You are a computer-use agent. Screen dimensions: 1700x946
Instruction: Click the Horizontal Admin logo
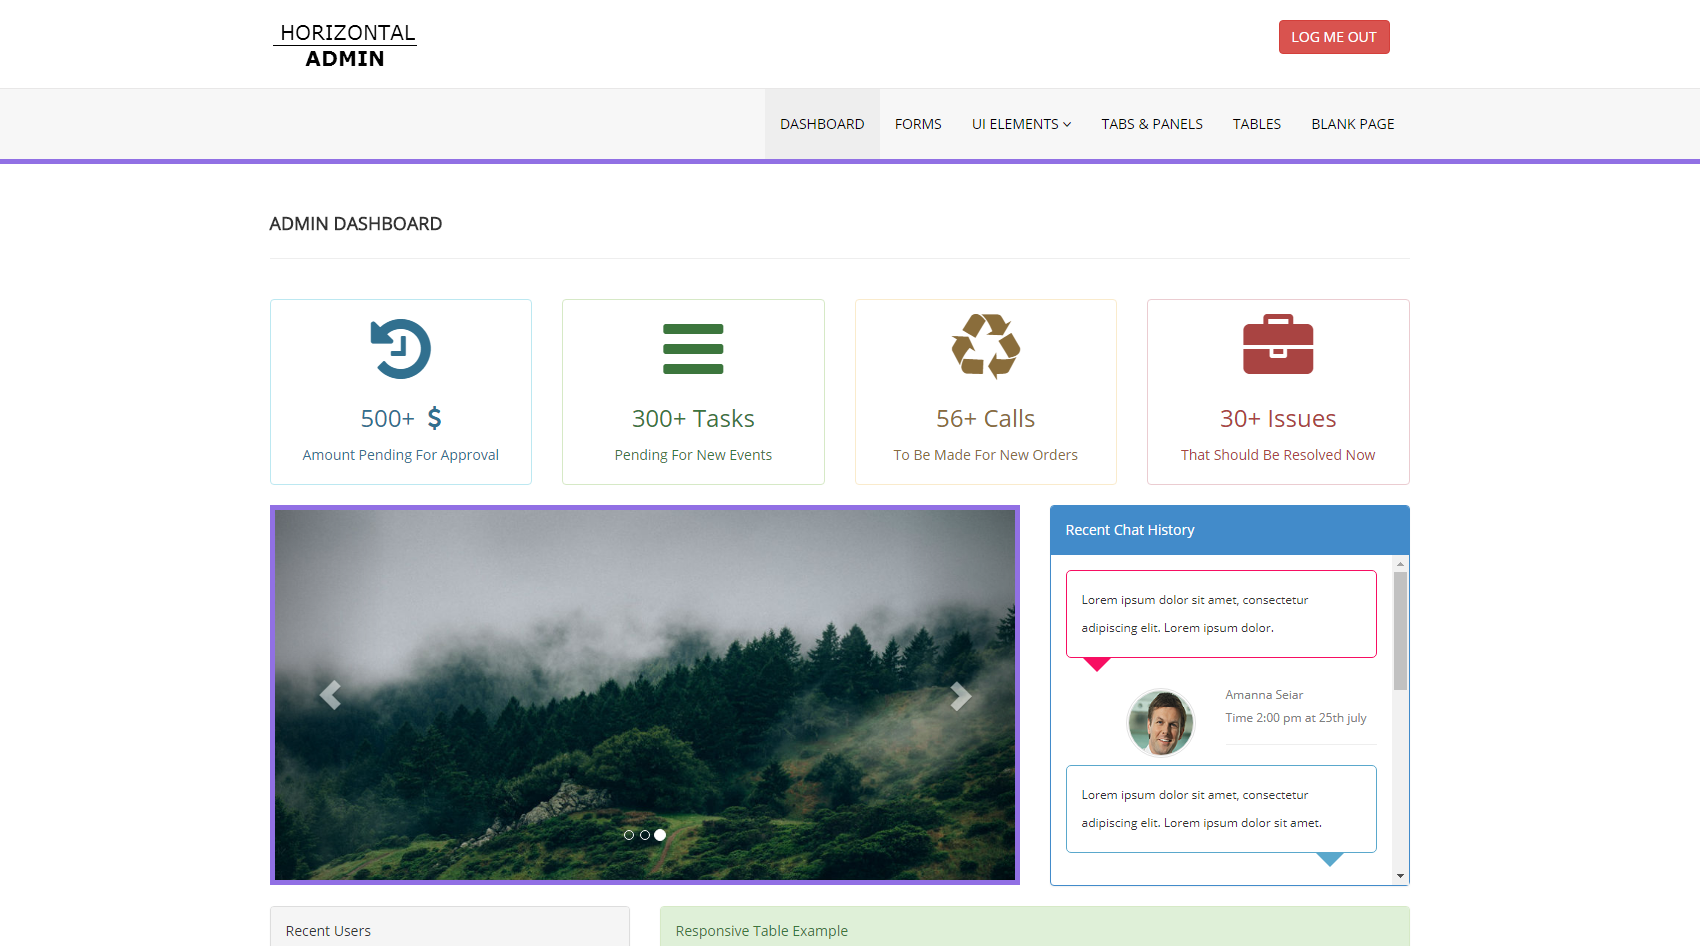[x=345, y=46]
